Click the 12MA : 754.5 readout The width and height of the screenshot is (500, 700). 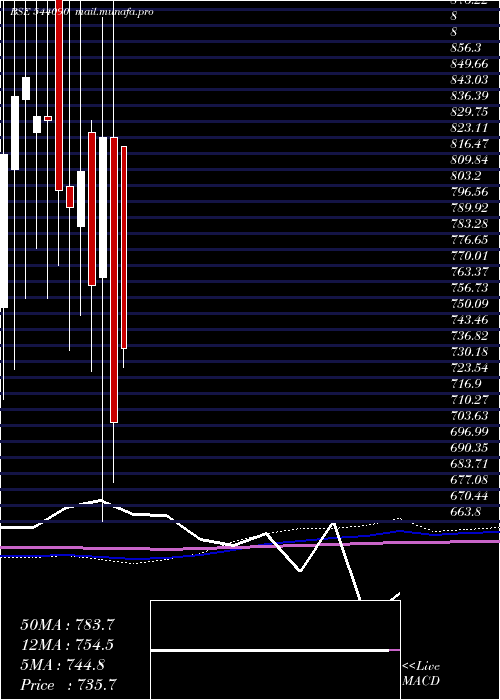pyautogui.click(x=67, y=645)
